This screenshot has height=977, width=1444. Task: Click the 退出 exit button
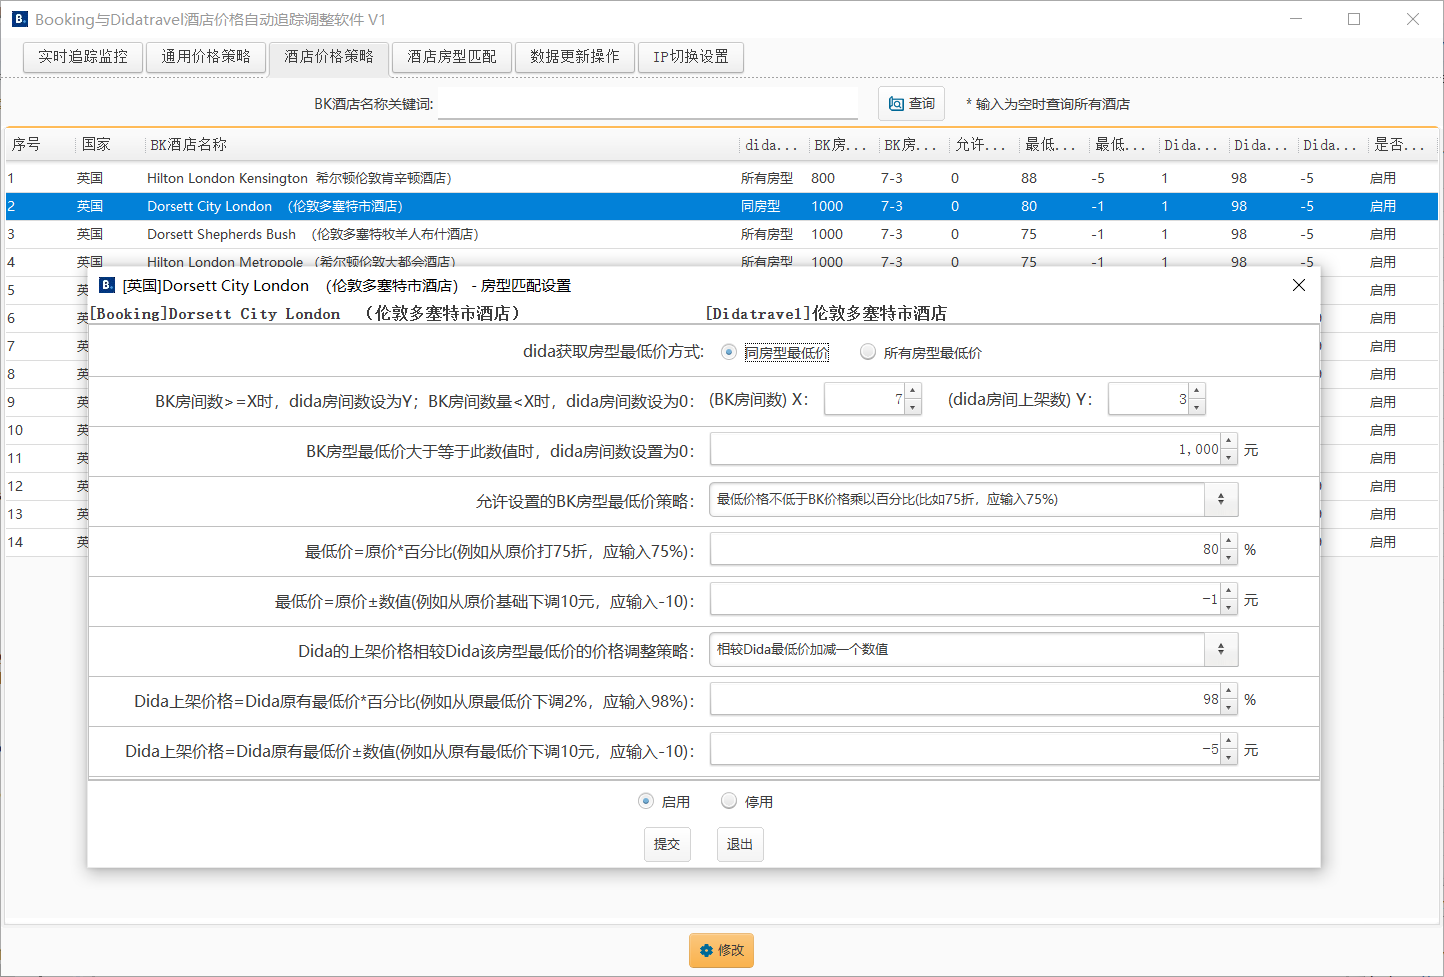[740, 845]
